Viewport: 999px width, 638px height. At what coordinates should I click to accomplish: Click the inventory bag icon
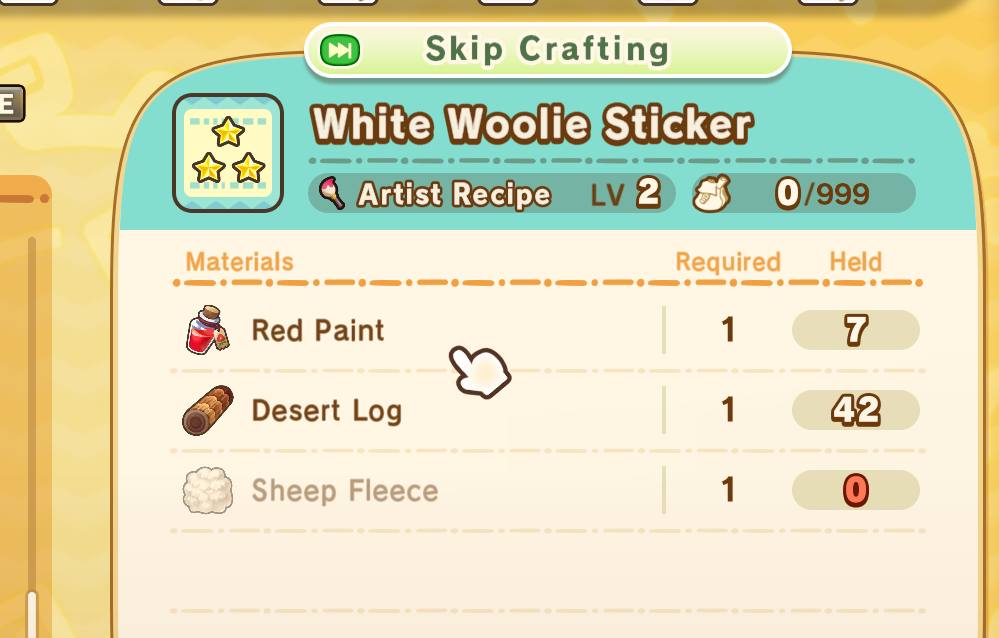click(x=712, y=194)
